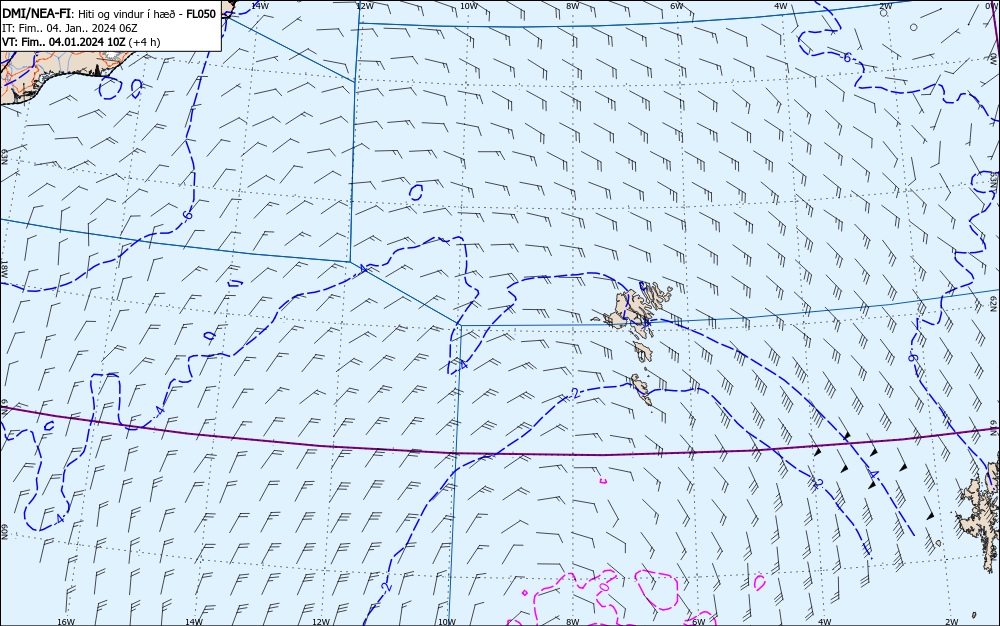Click the -6 isotherm label near 4W top
Viewport: 1000px width, 626px height.
pyautogui.click(x=846, y=57)
